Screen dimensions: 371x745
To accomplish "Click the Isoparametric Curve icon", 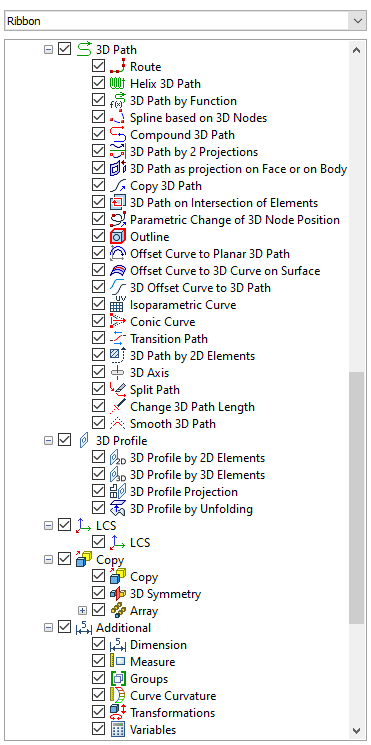I will [117, 305].
